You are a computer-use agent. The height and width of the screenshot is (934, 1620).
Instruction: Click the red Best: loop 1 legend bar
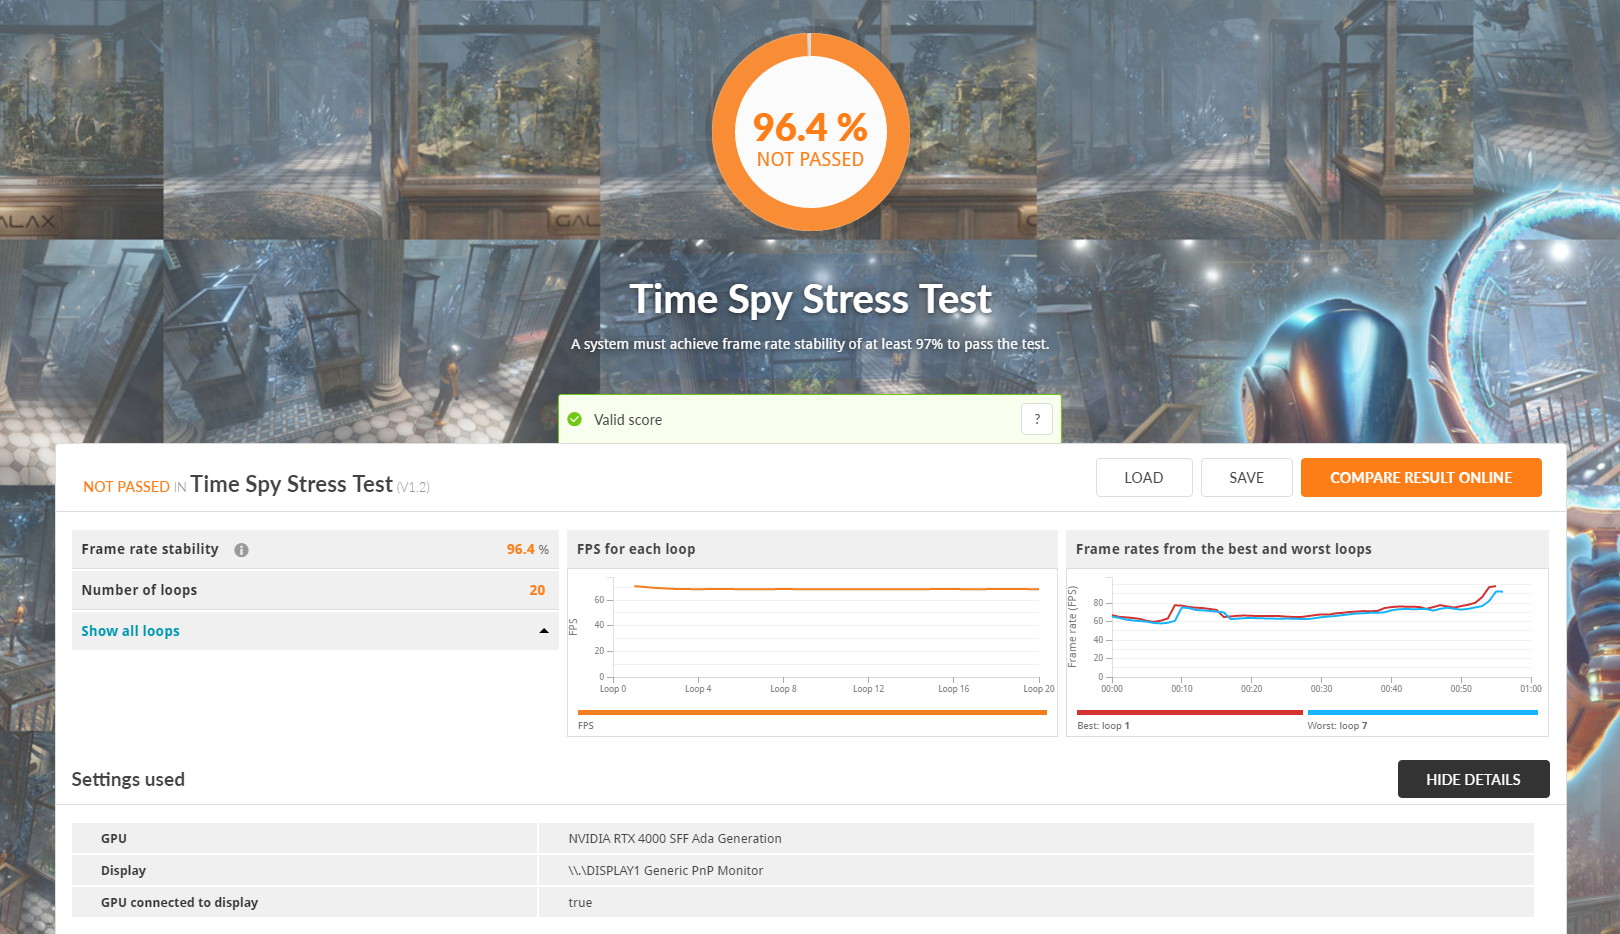pos(1190,713)
